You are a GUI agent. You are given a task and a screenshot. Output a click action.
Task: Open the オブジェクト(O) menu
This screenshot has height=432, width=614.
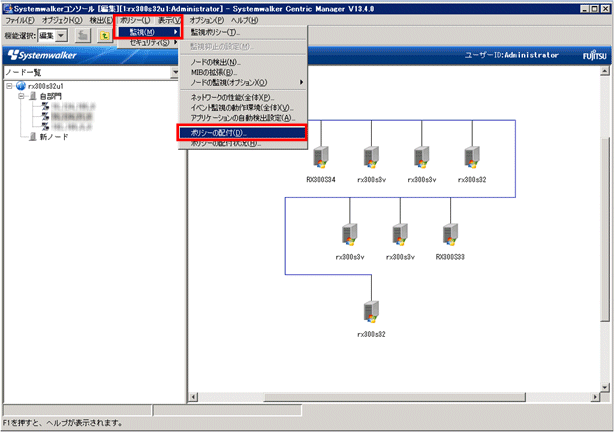coord(62,20)
